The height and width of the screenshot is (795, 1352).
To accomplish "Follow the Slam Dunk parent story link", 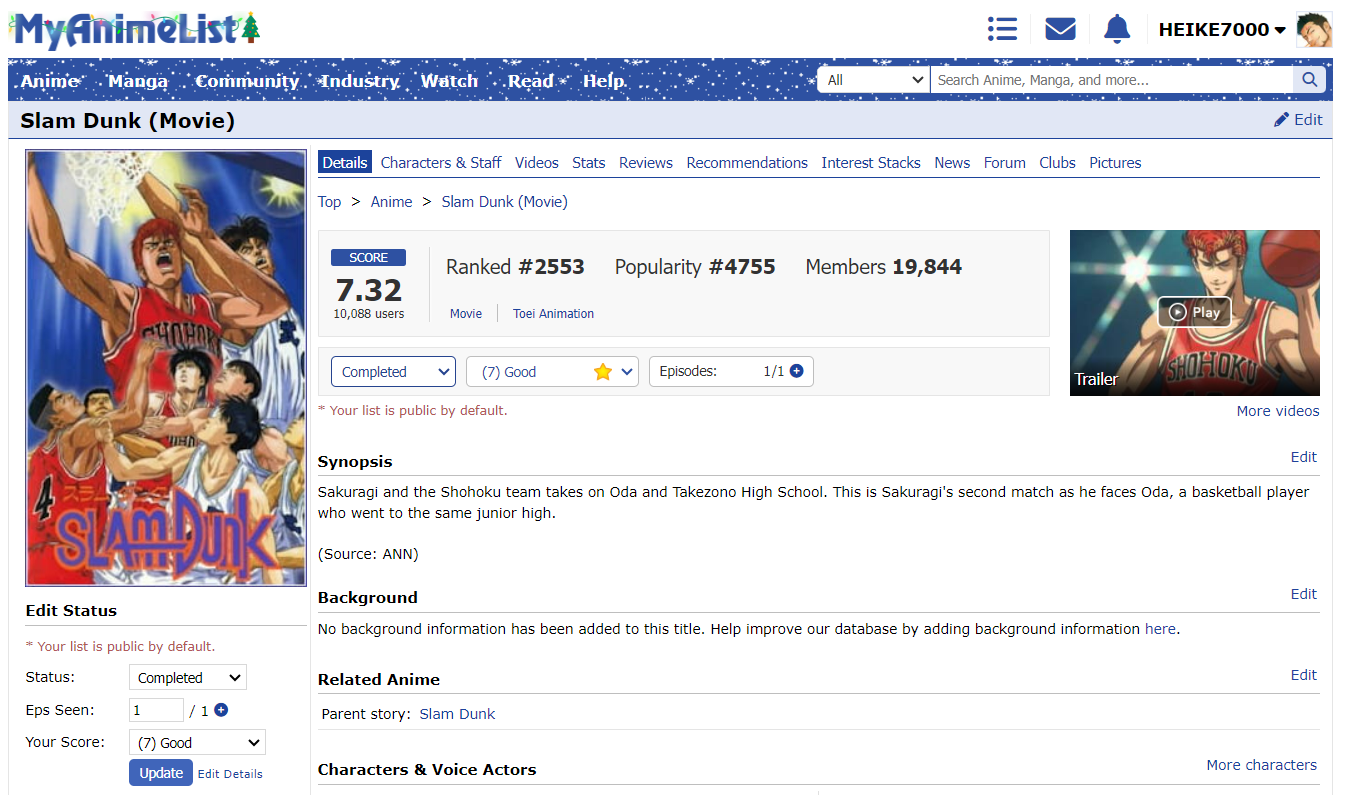I will point(457,714).
